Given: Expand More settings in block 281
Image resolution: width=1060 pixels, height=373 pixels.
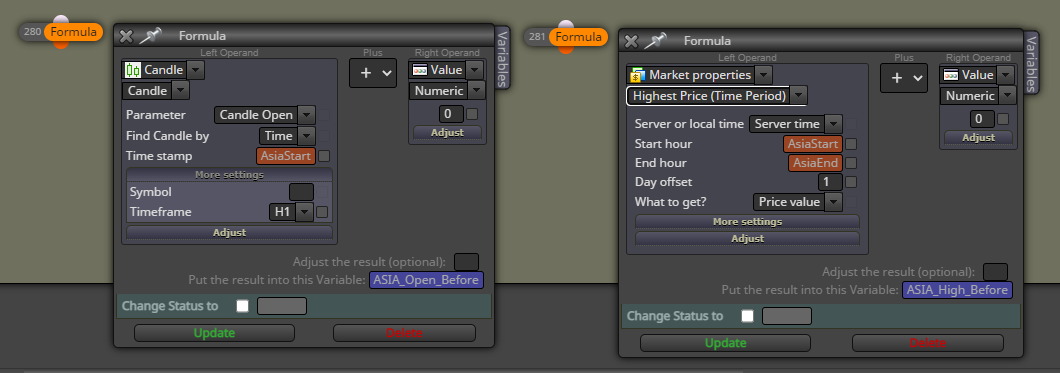Looking at the screenshot, I should pos(747,222).
